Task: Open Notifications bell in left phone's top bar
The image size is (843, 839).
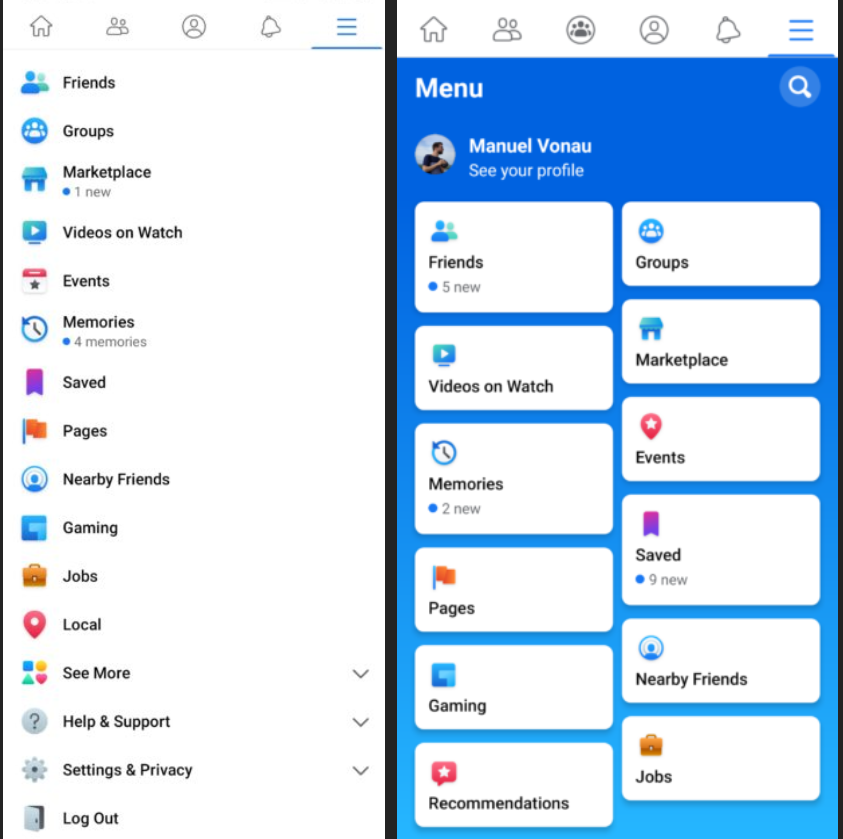Action: pos(270,26)
